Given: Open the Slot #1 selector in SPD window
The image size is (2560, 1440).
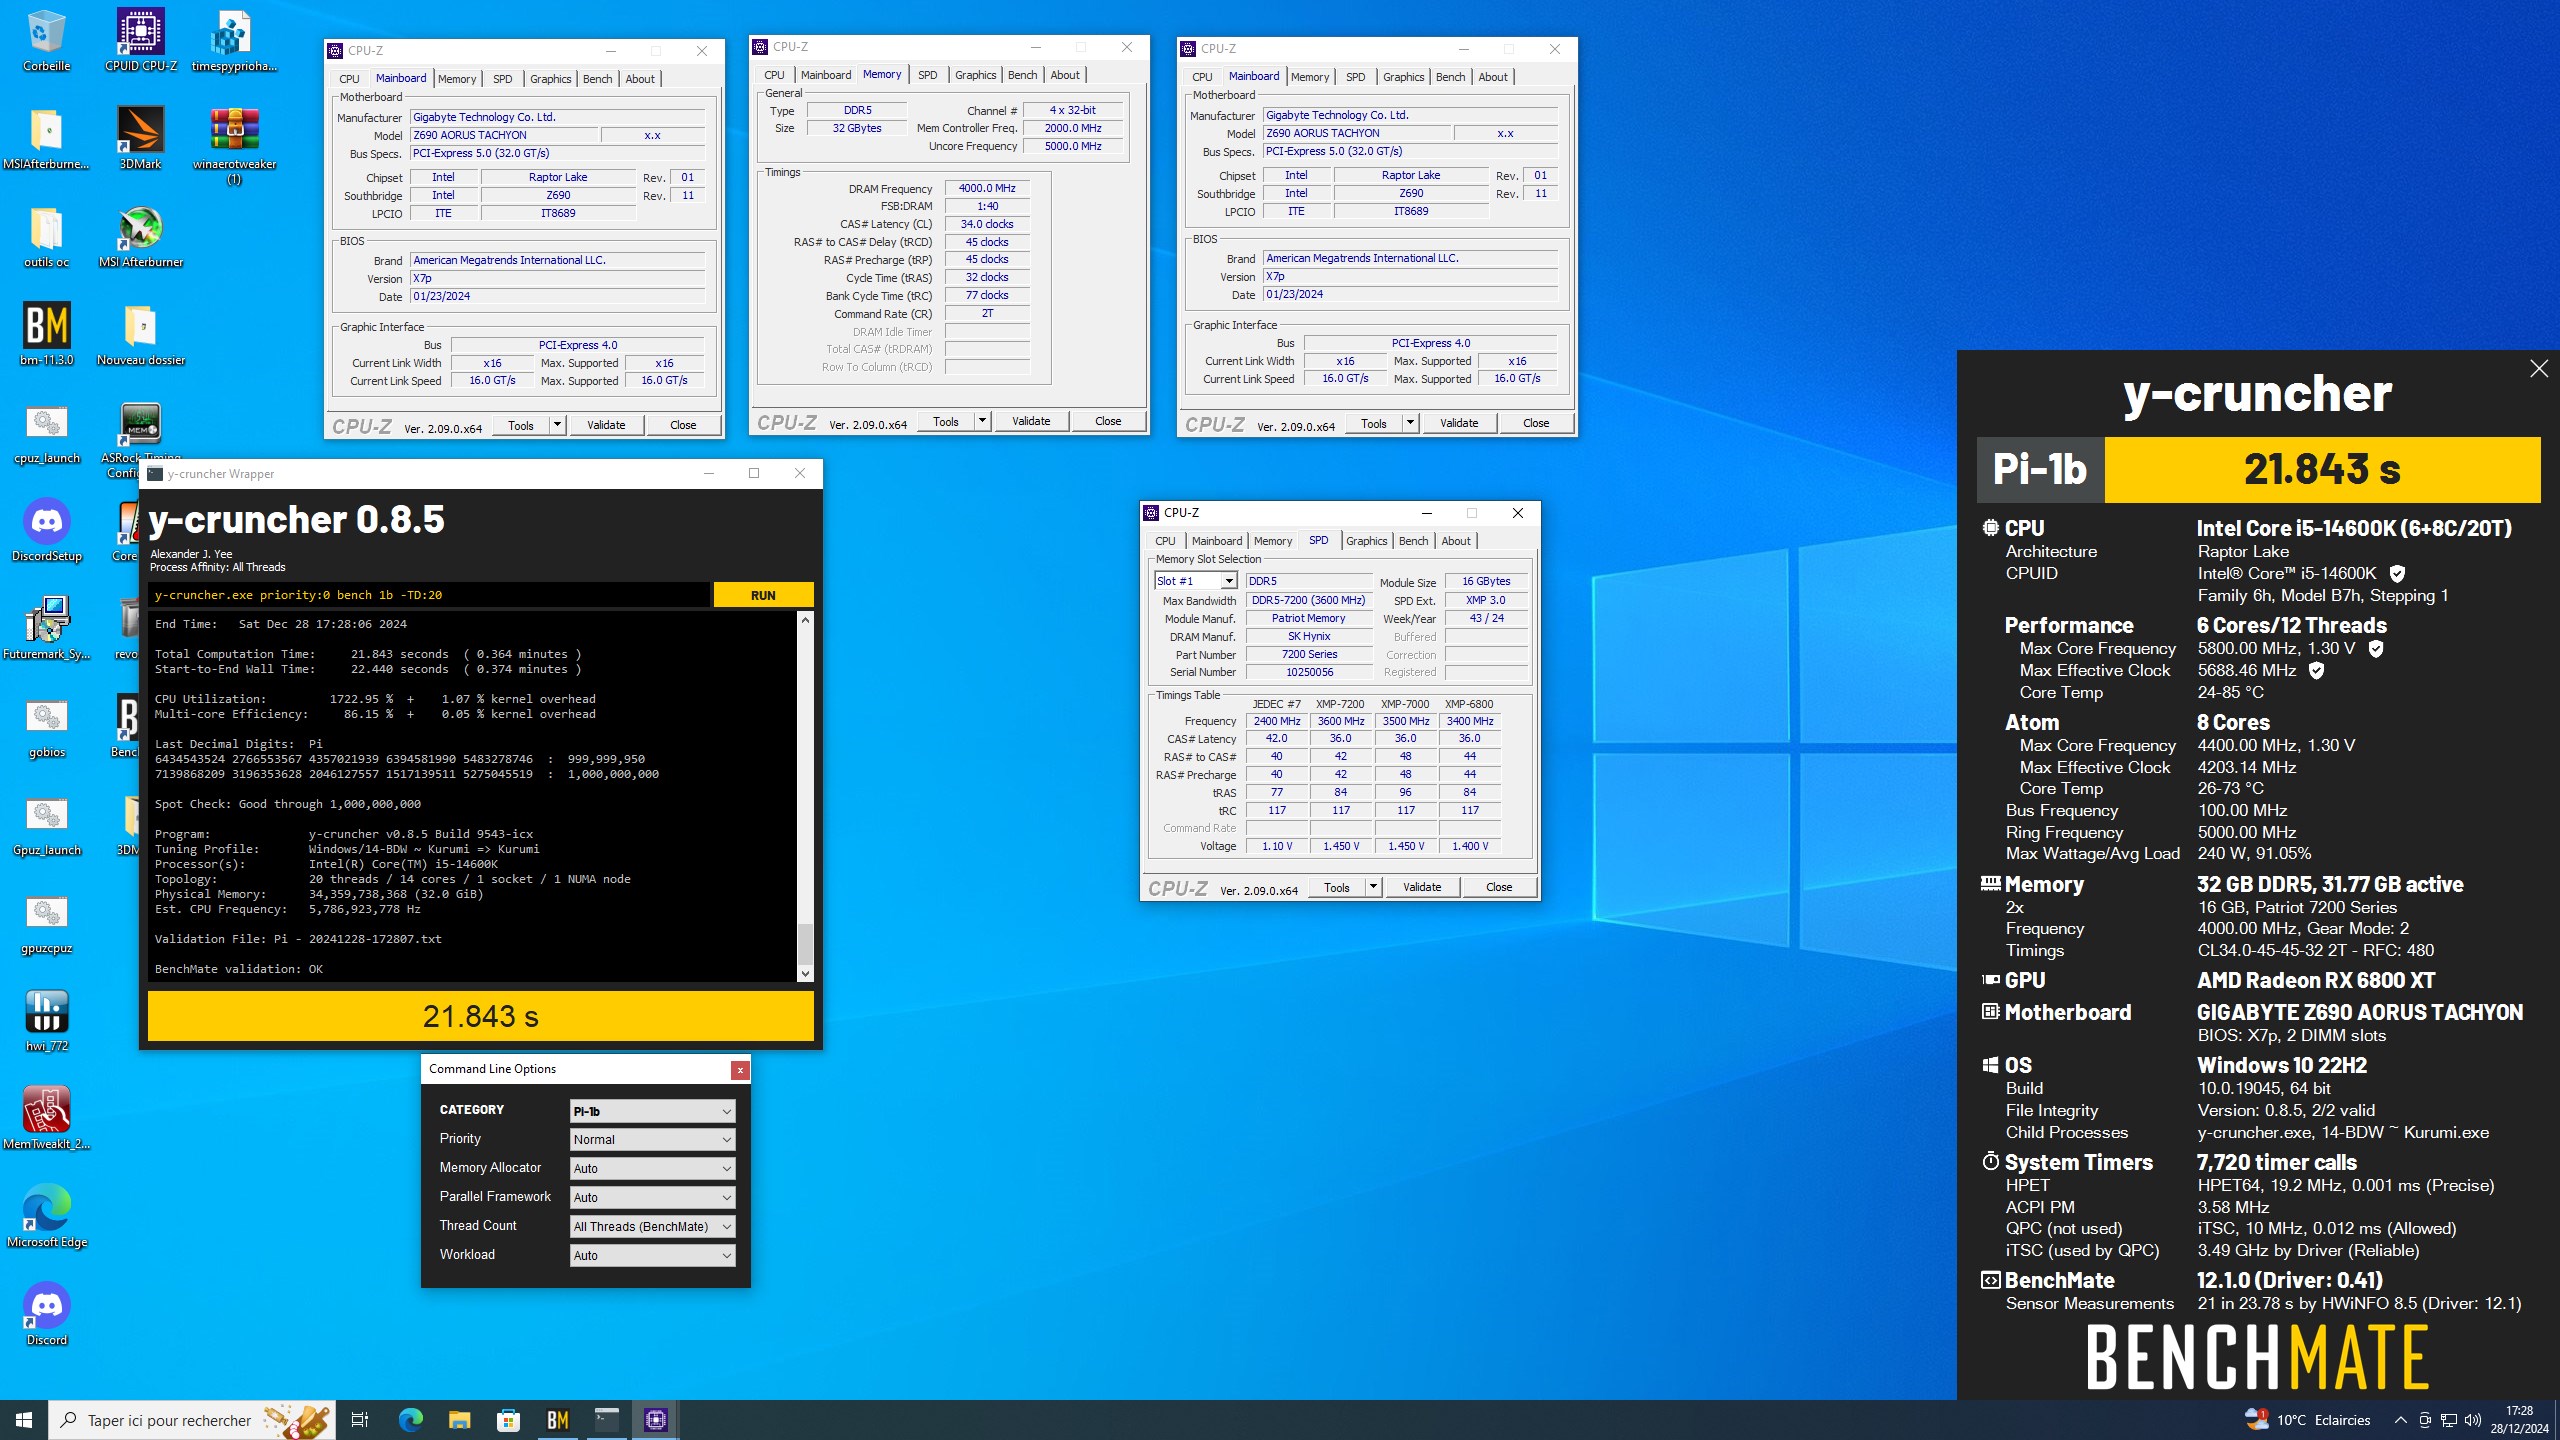Looking at the screenshot, I should 1196,581.
